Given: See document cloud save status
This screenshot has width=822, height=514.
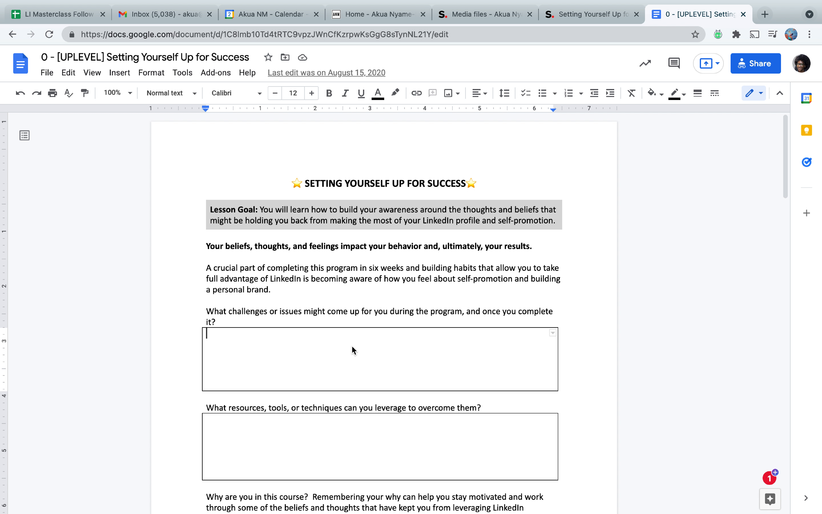Looking at the screenshot, I should 302,57.
